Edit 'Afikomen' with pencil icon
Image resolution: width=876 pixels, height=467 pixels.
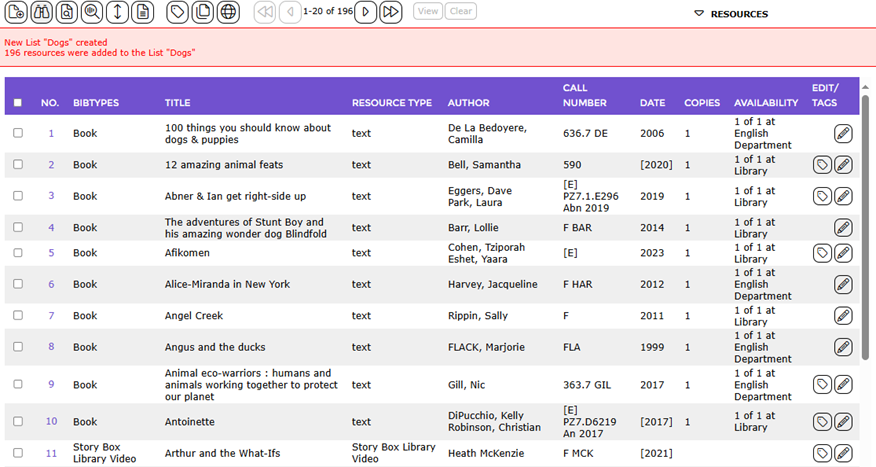[x=843, y=253]
